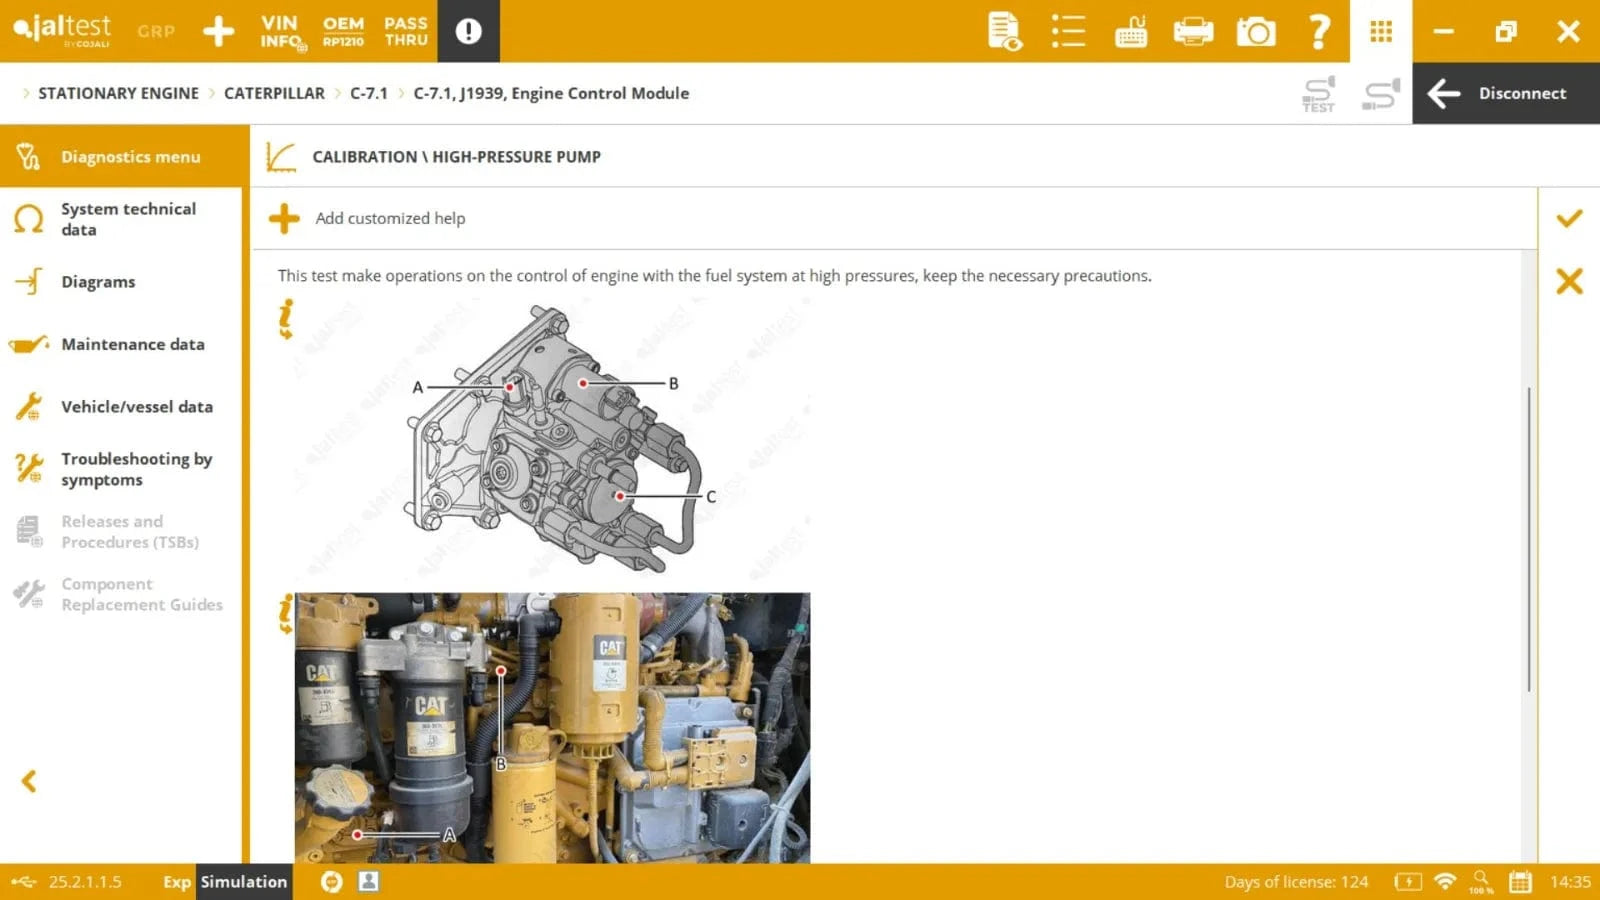Image resolution: width=1600 pixels, height=900 pixels.
Task: Select Maintenance data in the sidebar
Action: click(x=134, y=344)
